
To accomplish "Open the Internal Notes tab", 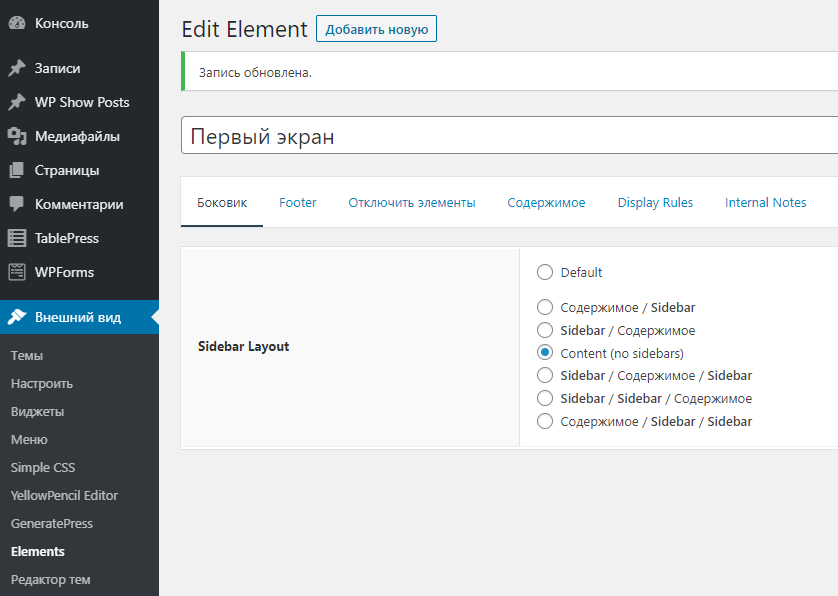I will 765,203.
